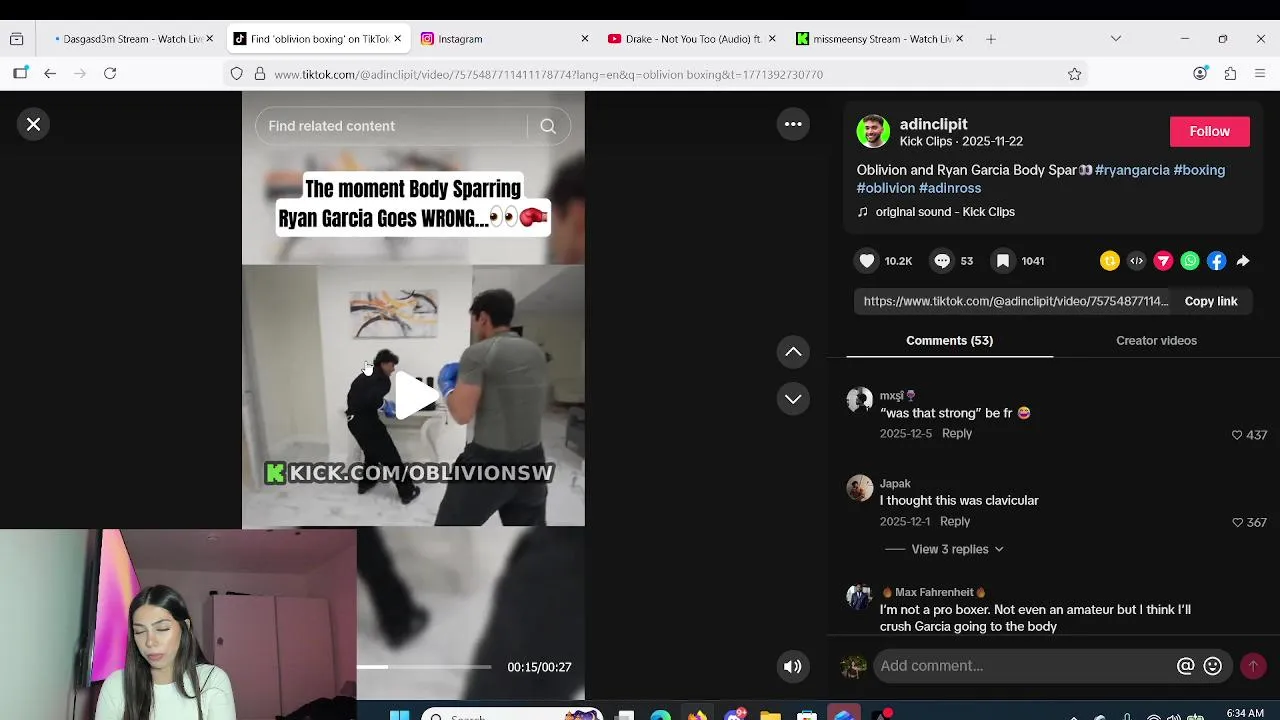Open the adinclipit profile avatar
This screenshot has width=1280, height=720.
(x=873, y=131)
